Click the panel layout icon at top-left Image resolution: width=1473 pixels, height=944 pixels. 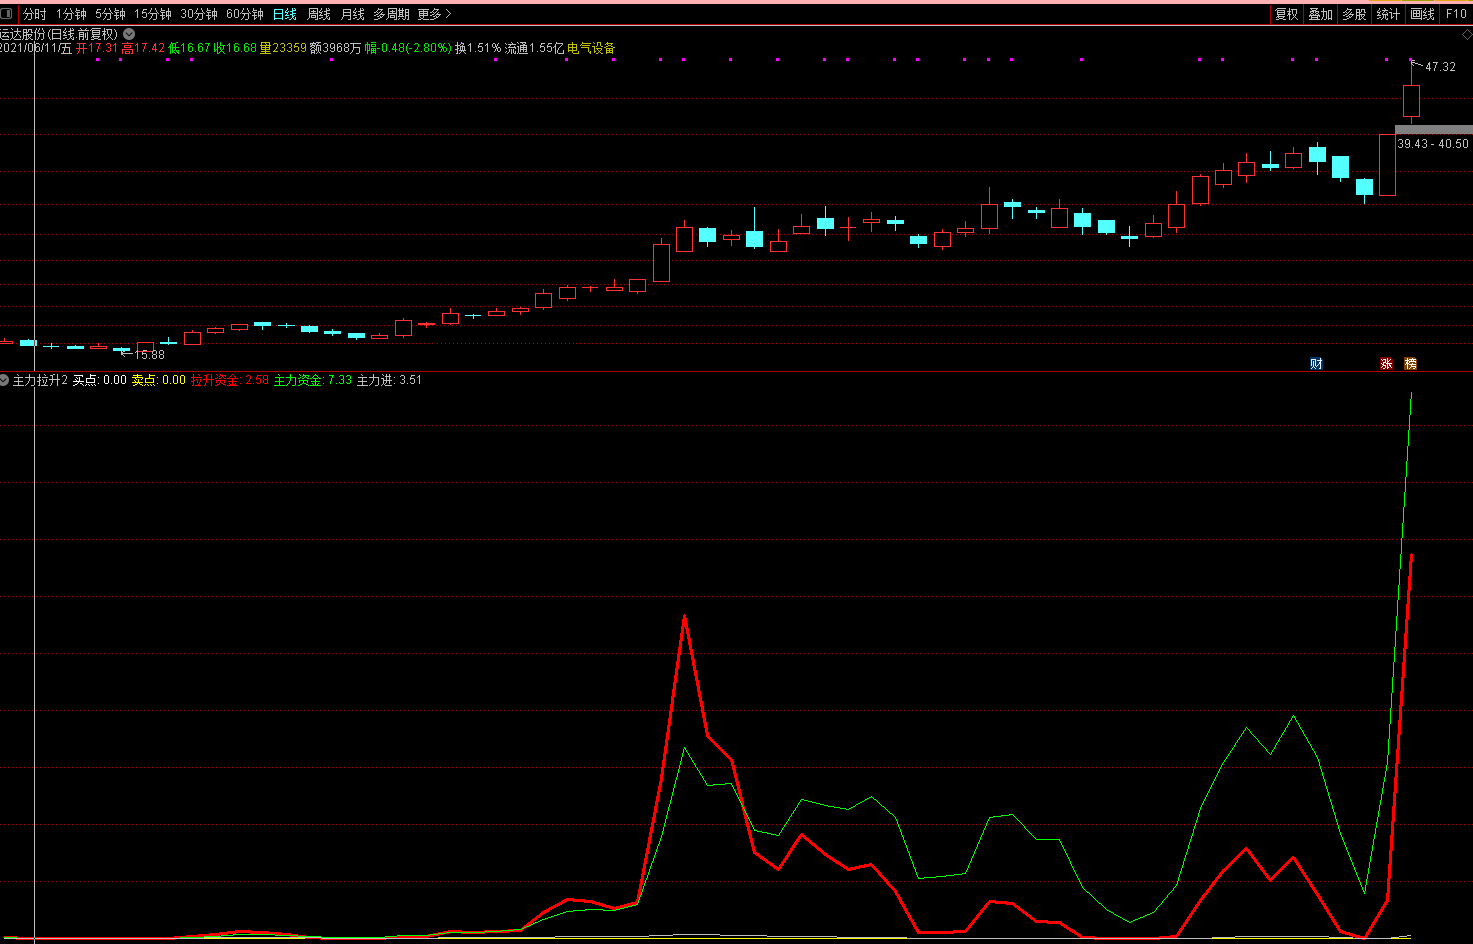pos(7,14)
